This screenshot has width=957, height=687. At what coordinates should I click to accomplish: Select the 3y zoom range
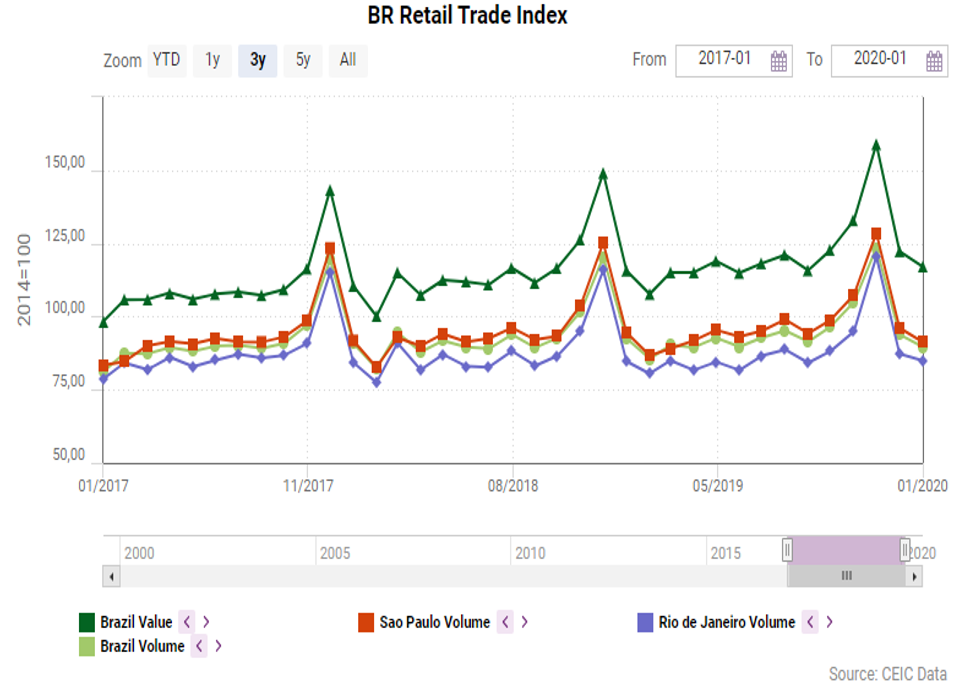pos(258,60)
